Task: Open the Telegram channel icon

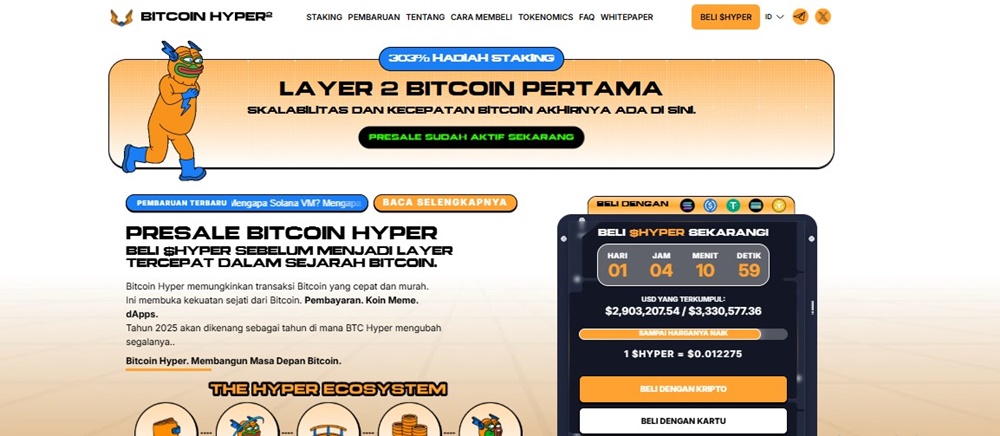Action: pos(800,17)
